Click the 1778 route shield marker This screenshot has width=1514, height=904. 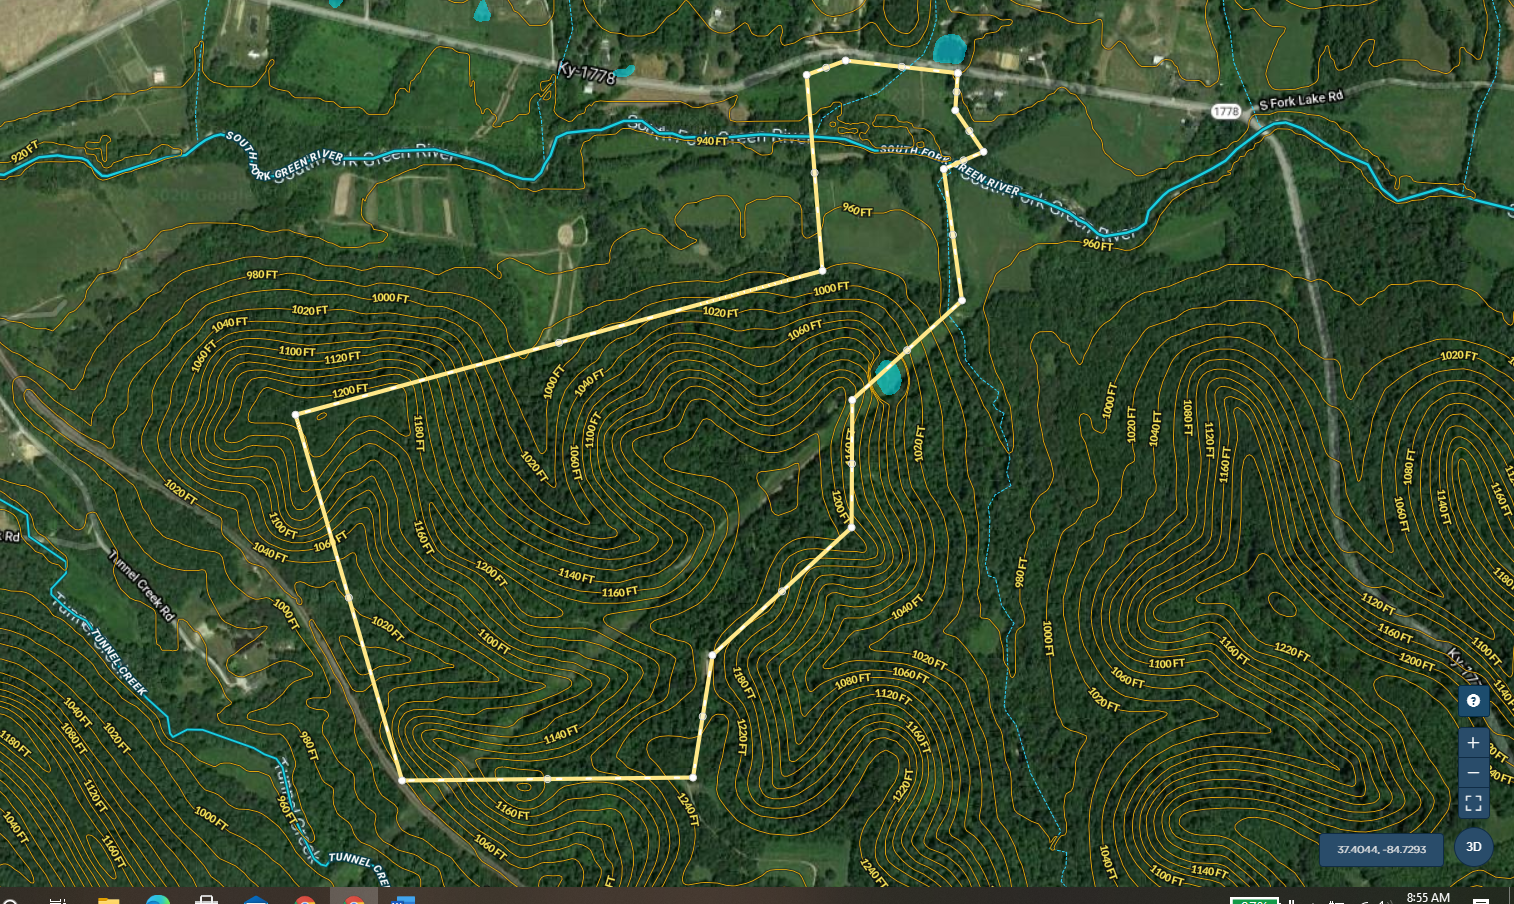point(1226,111)
